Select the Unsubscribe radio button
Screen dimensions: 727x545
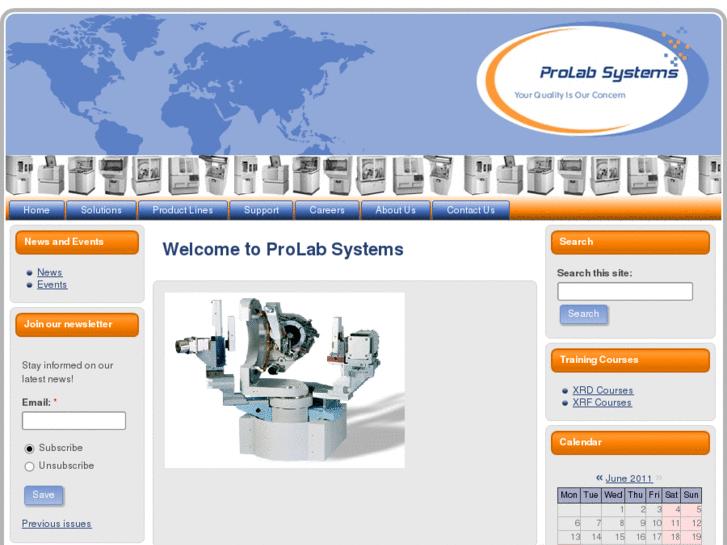29,466
